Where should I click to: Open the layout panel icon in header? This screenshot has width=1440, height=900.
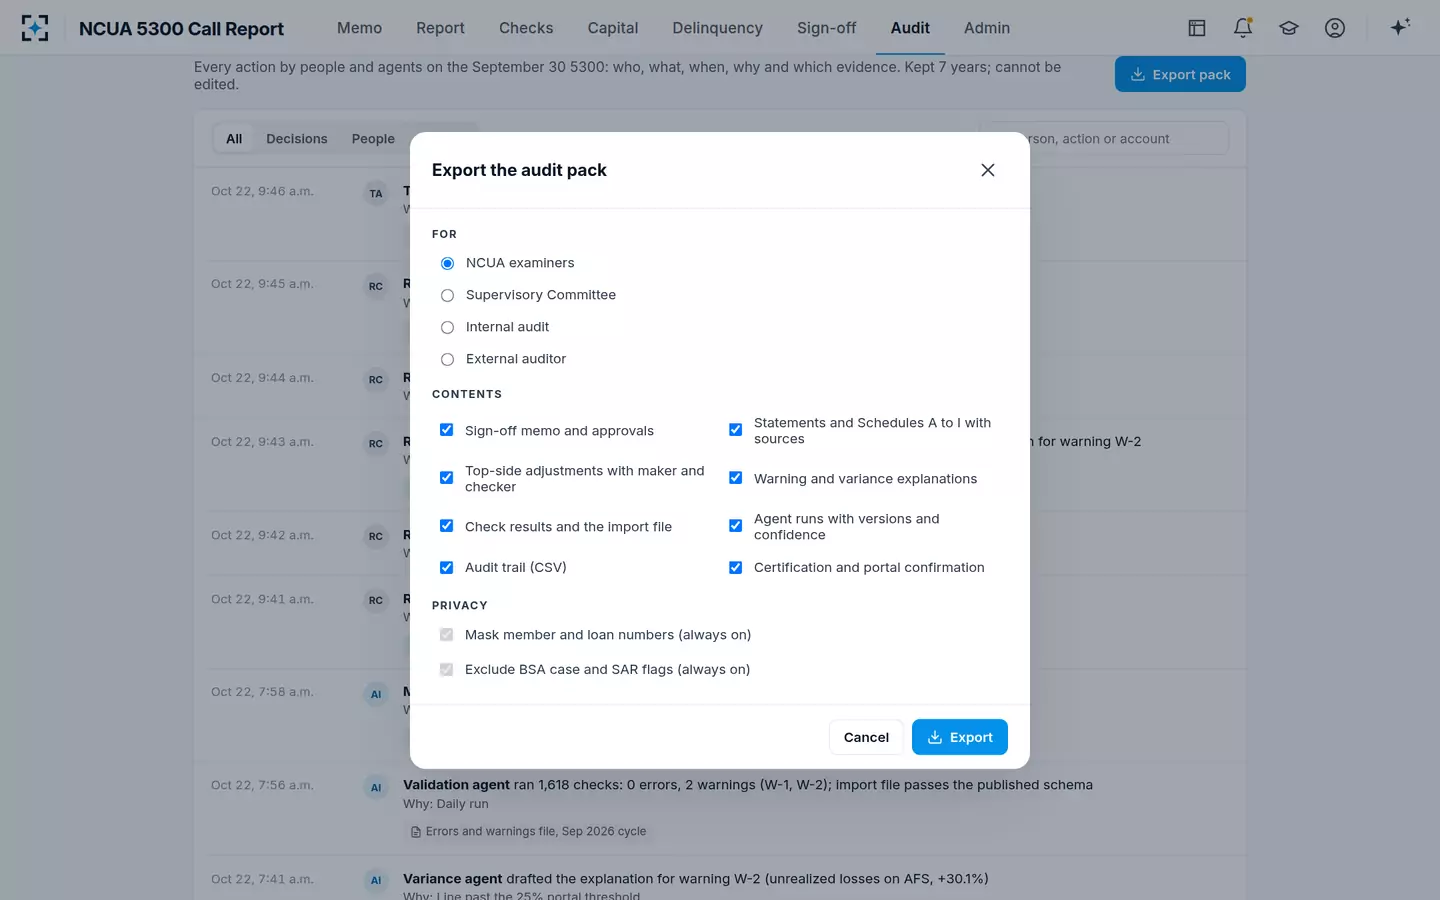tap(1197, 28)
